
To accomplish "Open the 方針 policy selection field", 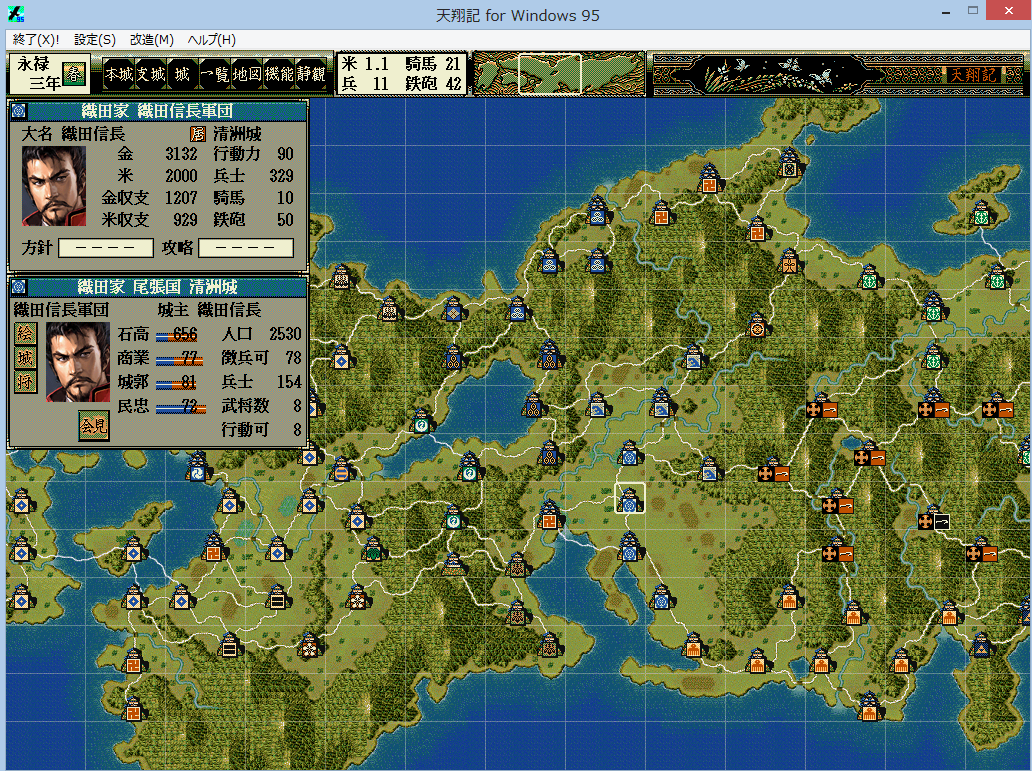I will [105, 247].
